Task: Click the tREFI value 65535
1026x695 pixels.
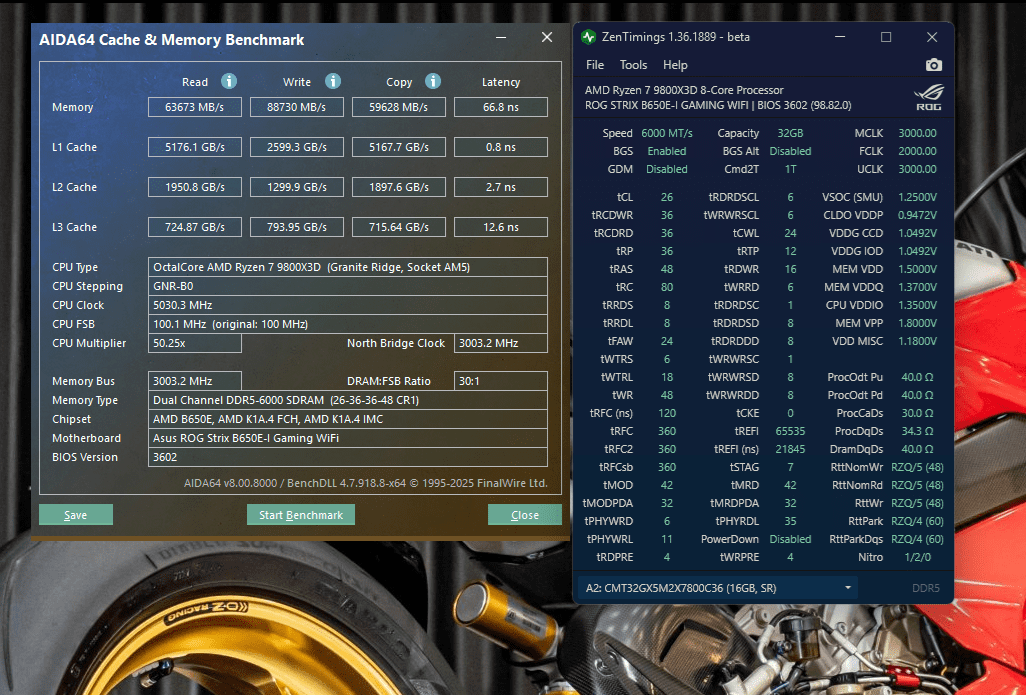Action: [x=790, y=431]
